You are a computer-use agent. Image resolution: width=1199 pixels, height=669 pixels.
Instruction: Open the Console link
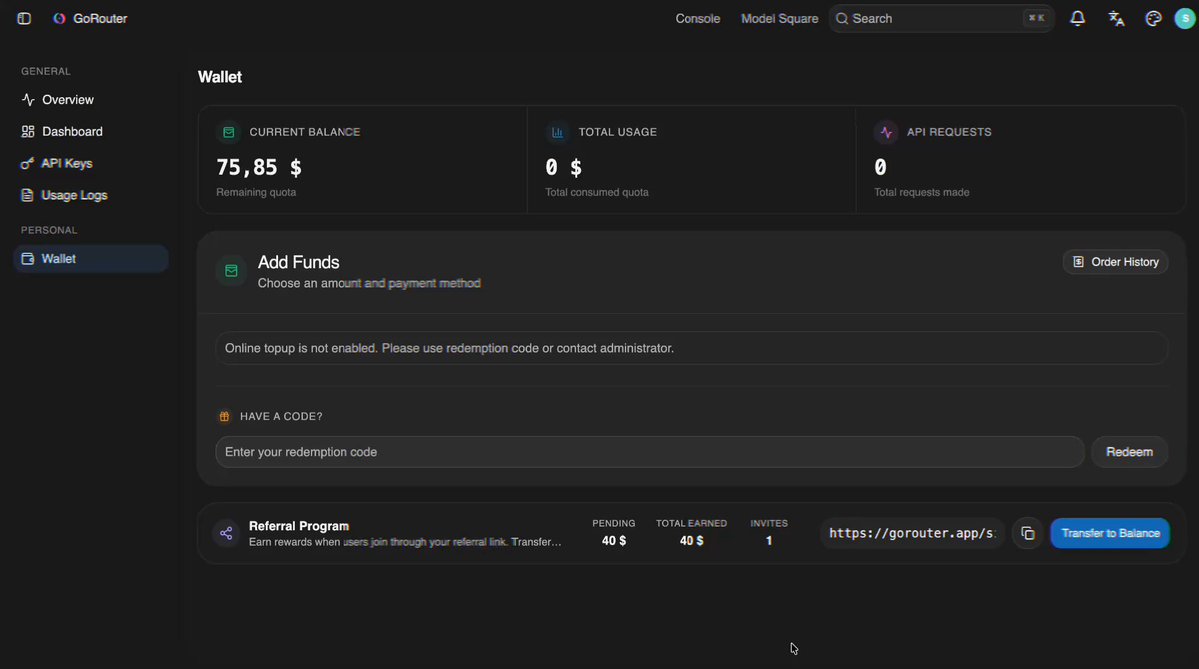point(697,18)
